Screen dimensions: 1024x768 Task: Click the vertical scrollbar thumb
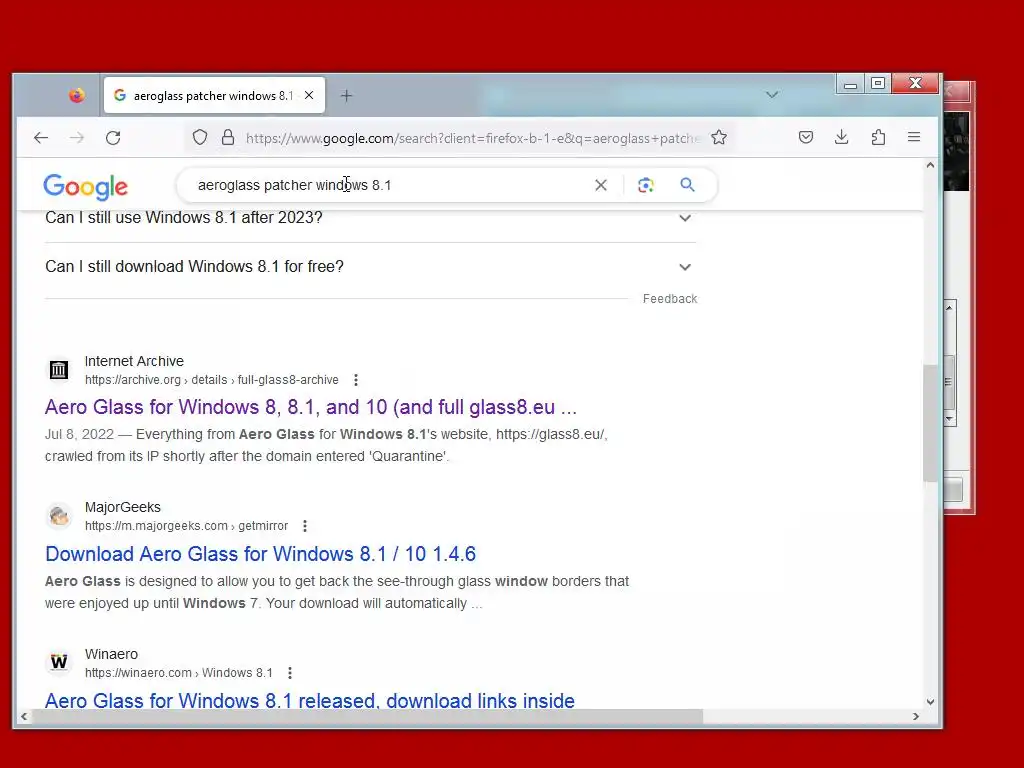point(930,423)
